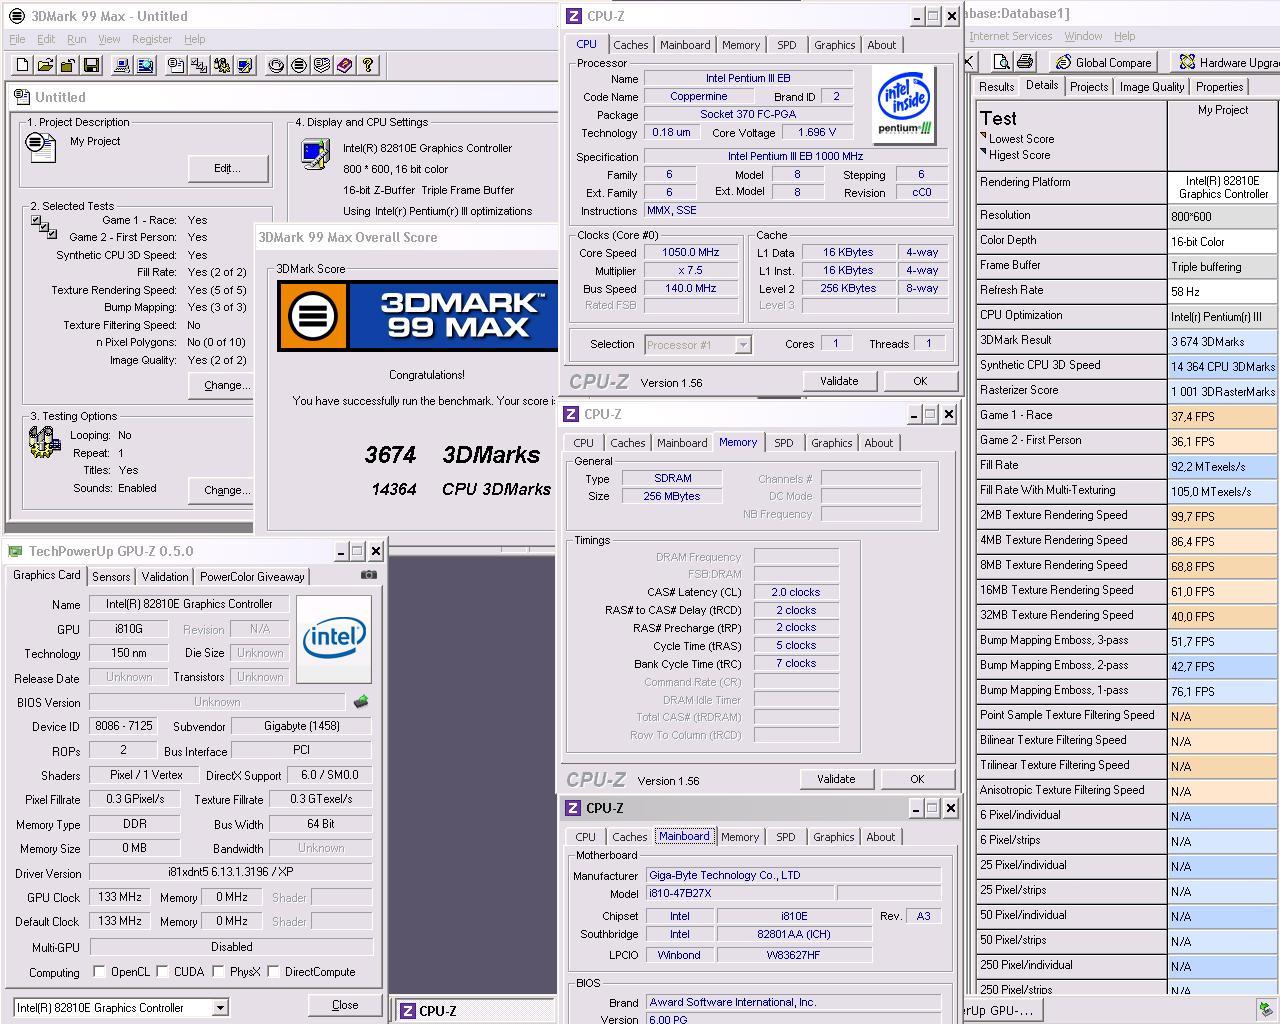Click the Save floppy disk icon
This screenshot has width=1280, height=1024.
pyautogui.click(x=91, y=65)
